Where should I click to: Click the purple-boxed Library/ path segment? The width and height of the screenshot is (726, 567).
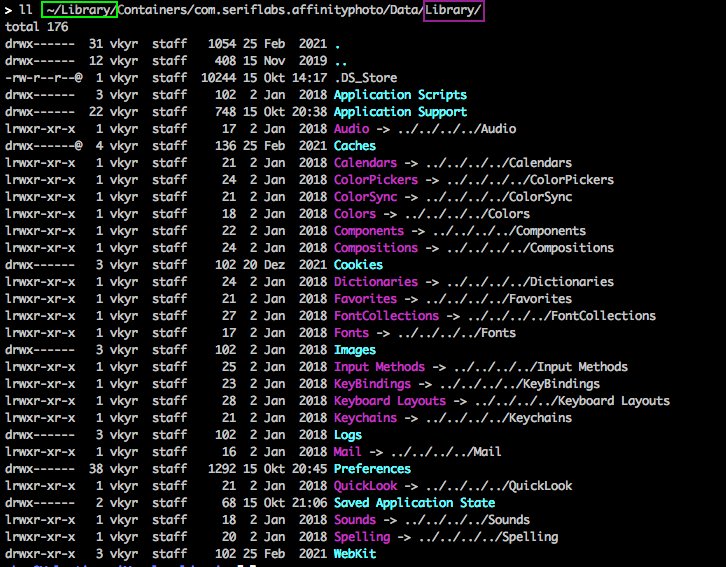[x=453, y=10]
